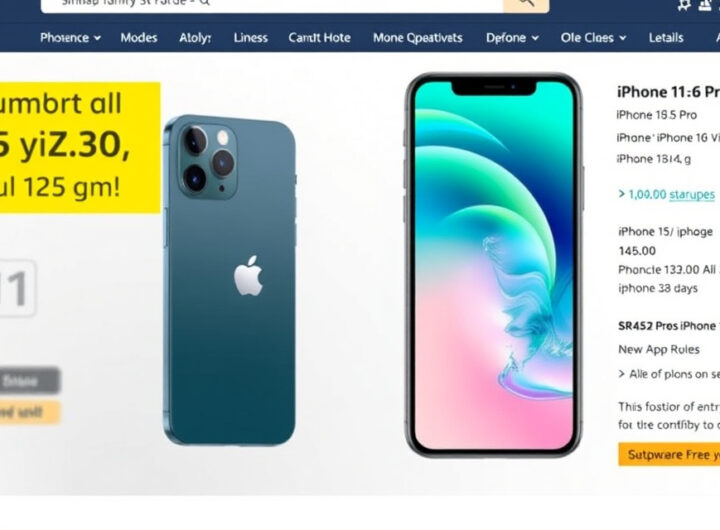This screenshot has height=530, width=720.
Task: Click the search input field
Action: (272, 4)
